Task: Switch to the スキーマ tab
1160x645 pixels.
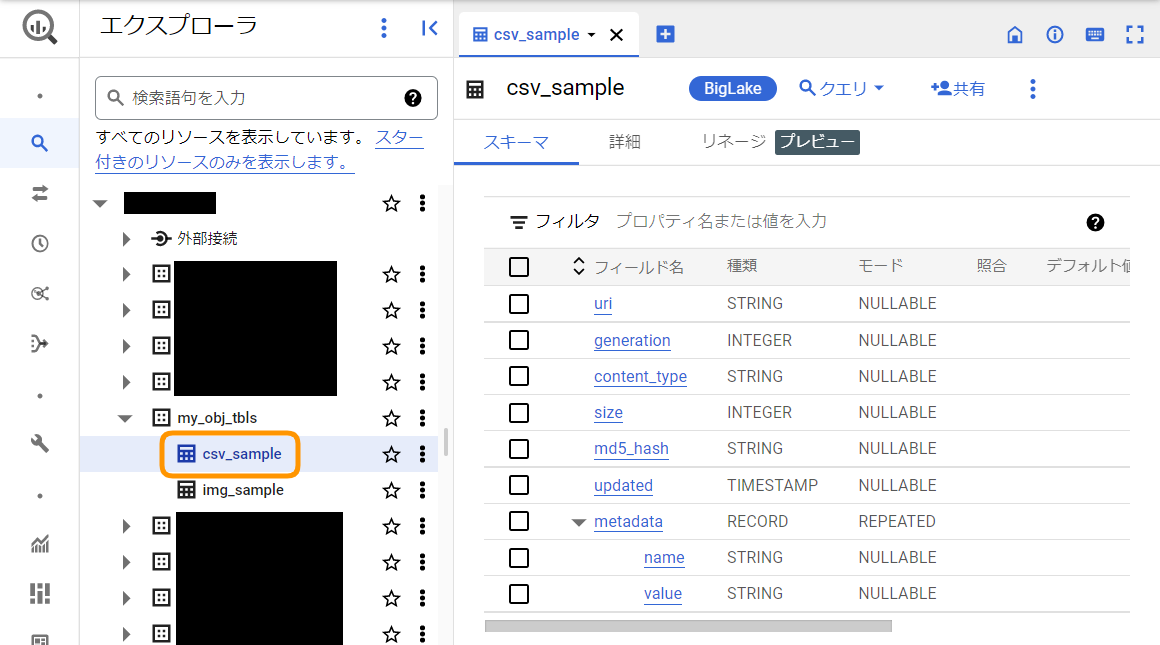Action: click(516, 142)
